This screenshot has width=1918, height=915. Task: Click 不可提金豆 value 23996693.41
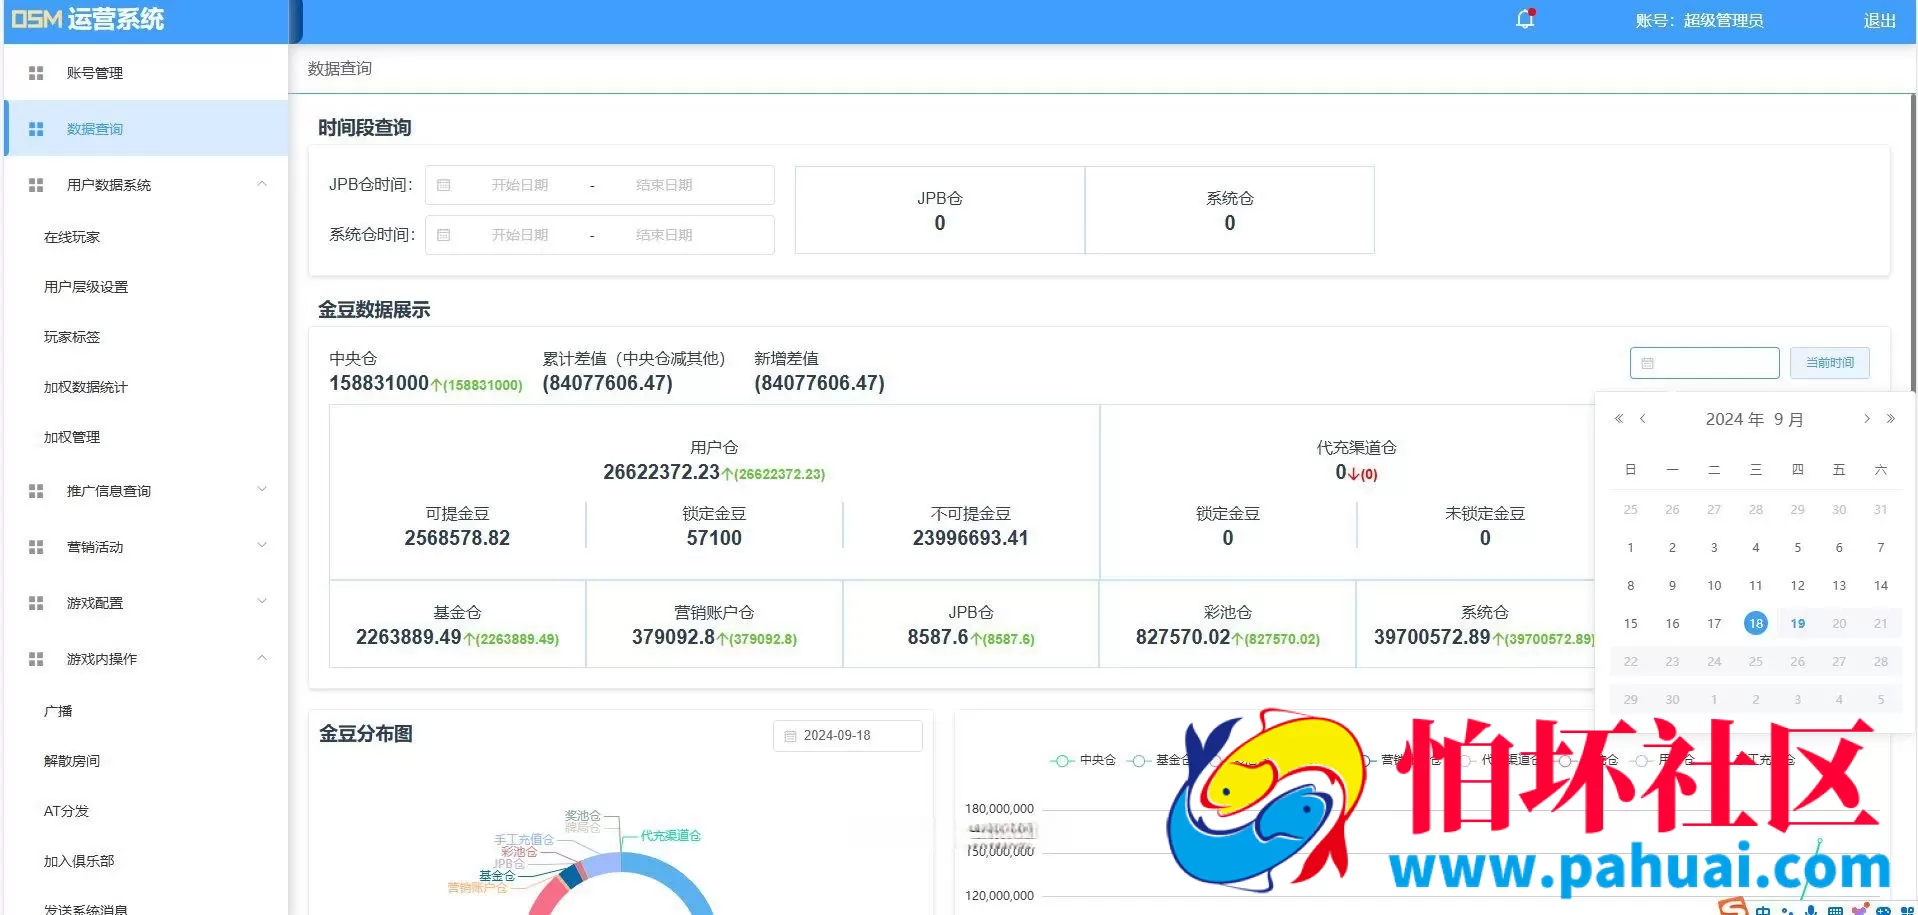pos(970,538)
